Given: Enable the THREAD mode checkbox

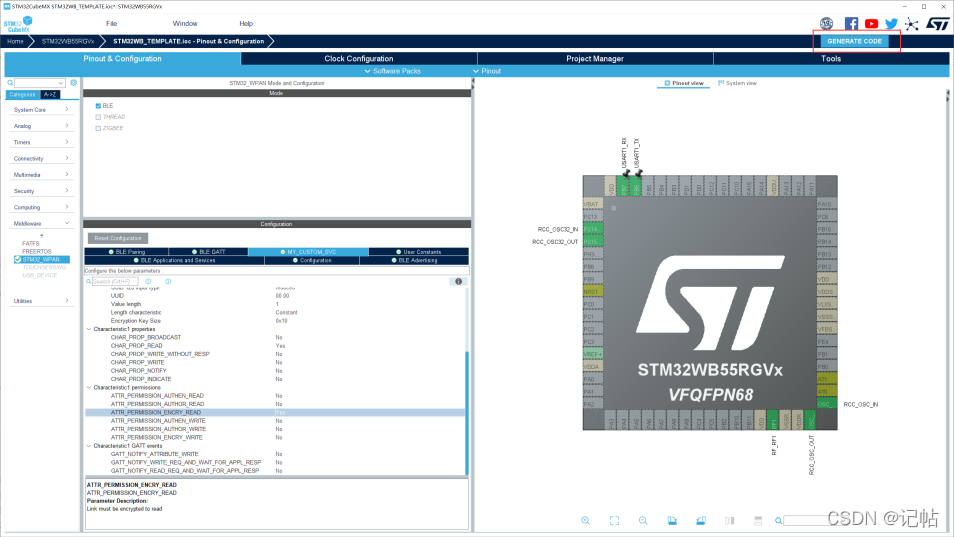Looking at the screenshot, I should (98, 117).
